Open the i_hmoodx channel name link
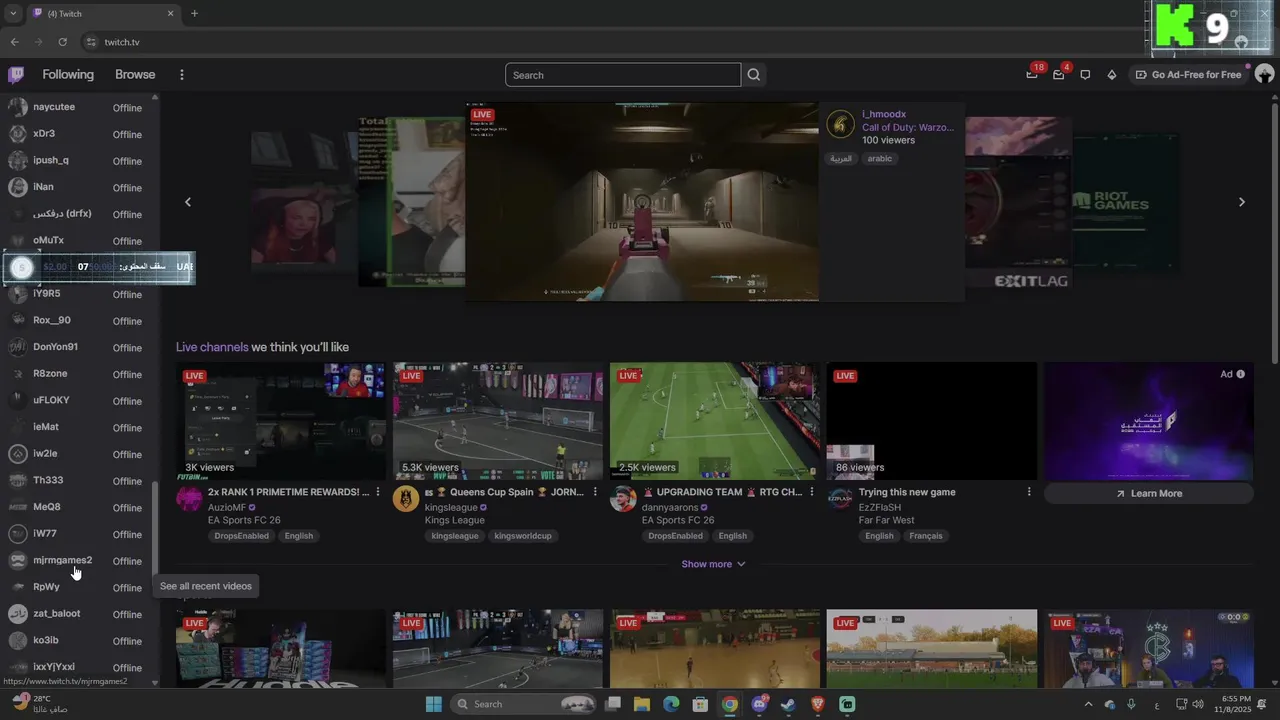This screenshot has width=1280, height=720. click(x=884, y=114)
